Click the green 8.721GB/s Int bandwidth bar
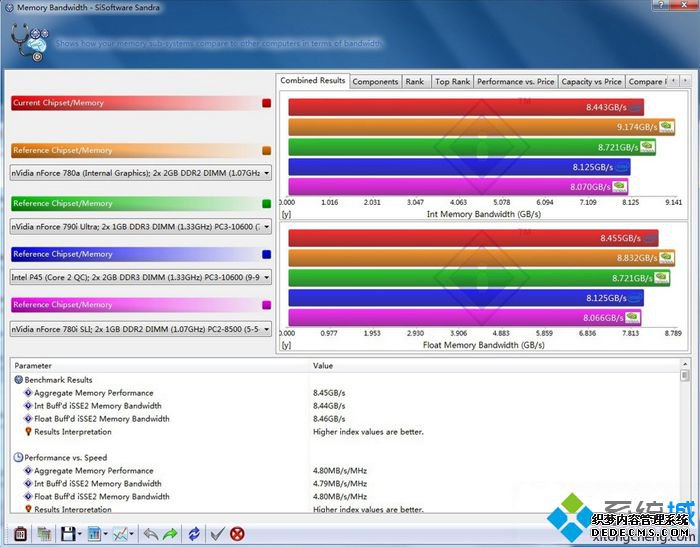 (x=472, y=147)
